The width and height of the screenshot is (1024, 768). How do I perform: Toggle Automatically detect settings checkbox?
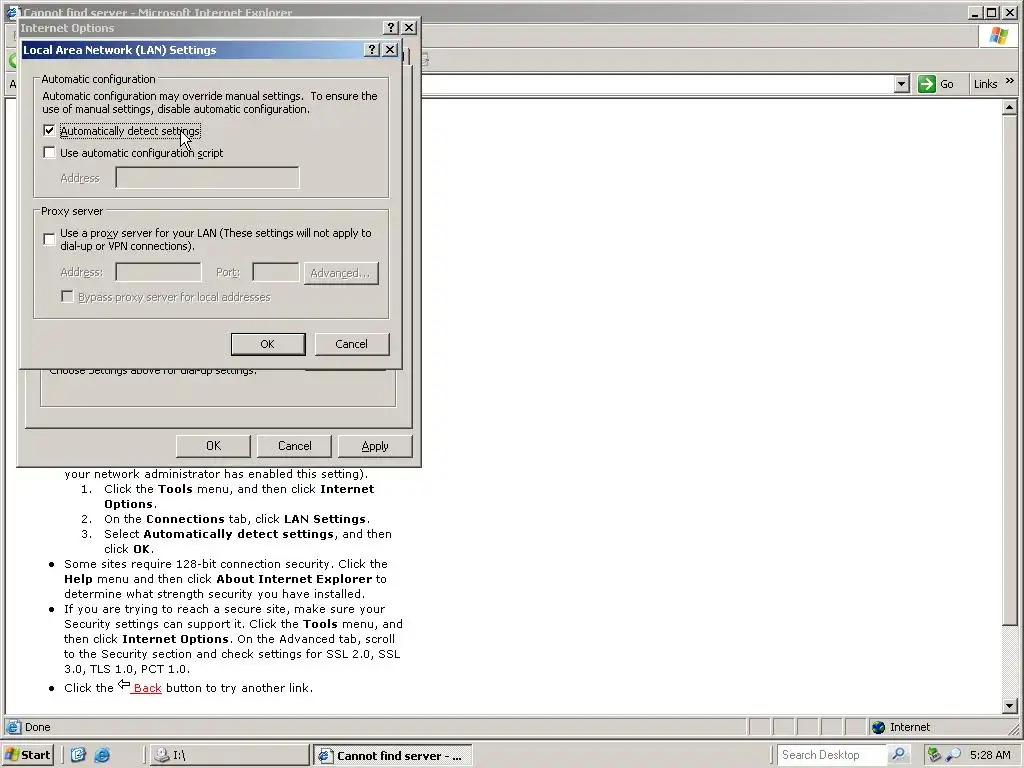(x=49, y=131)
